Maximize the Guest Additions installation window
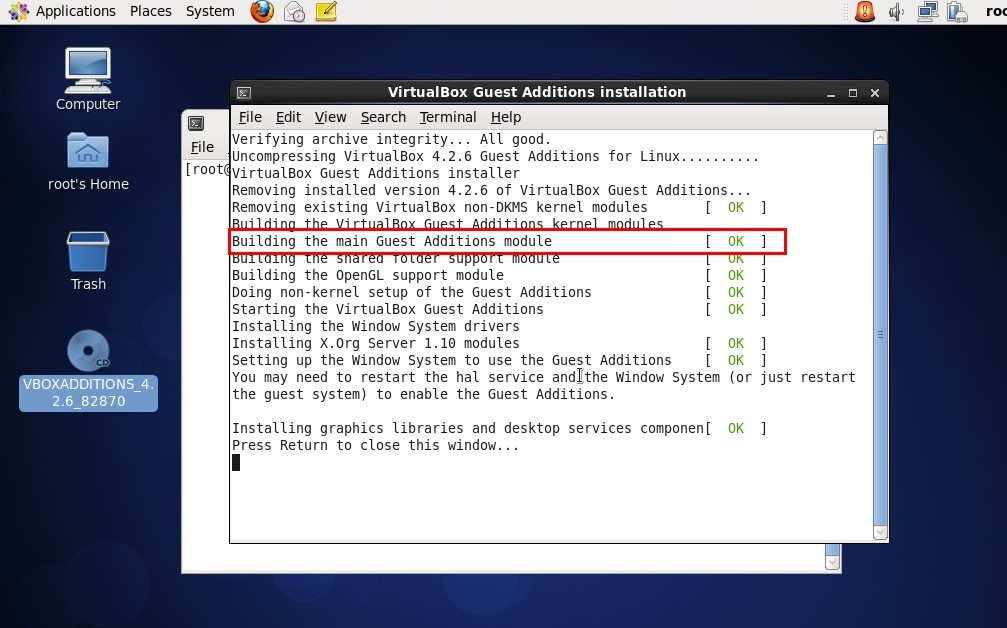This screenshot has height=628, width=1007. click(853, 93)
